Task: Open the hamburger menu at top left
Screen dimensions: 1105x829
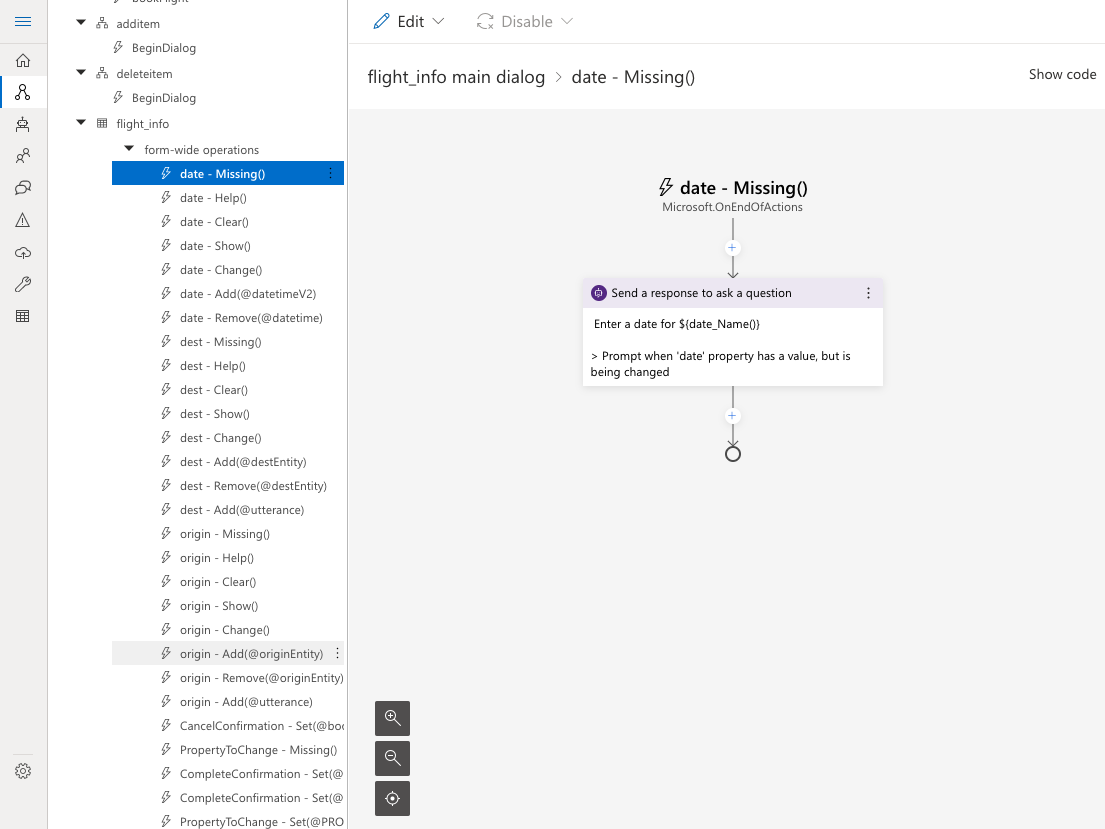Action: click(x=23, y=20)
